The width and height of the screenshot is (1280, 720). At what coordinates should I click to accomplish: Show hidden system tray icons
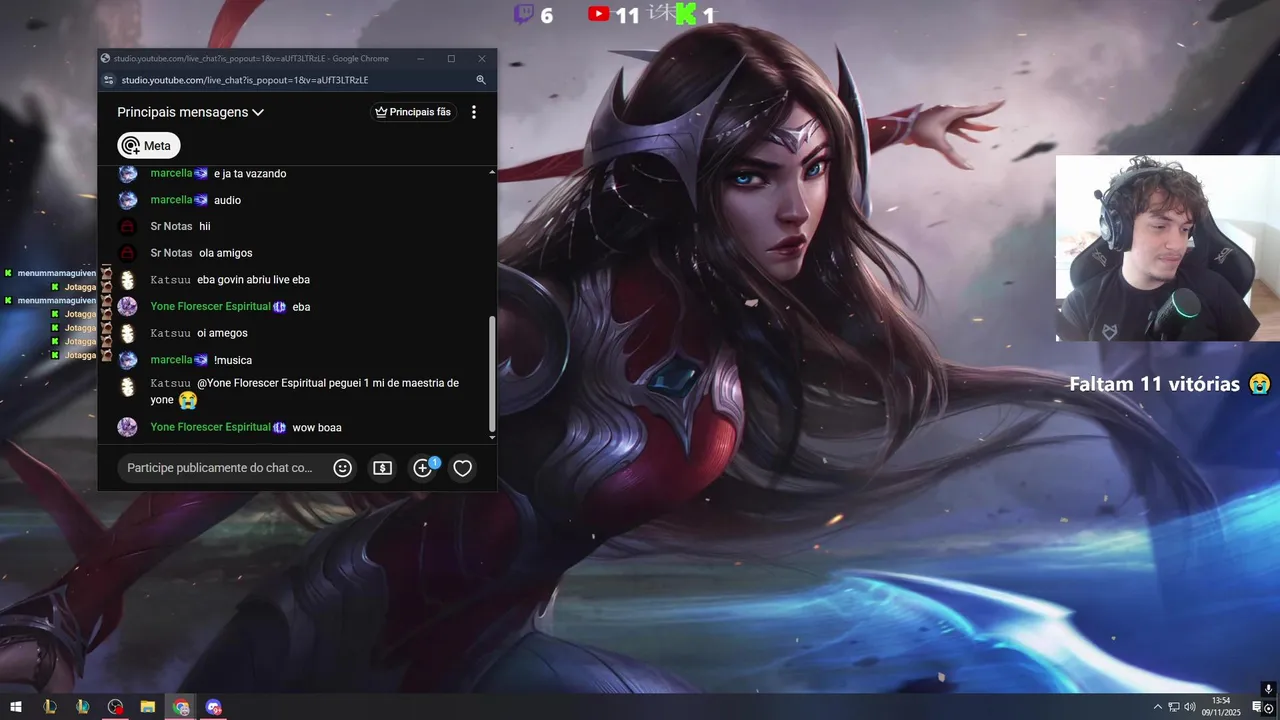(1158, 707)
